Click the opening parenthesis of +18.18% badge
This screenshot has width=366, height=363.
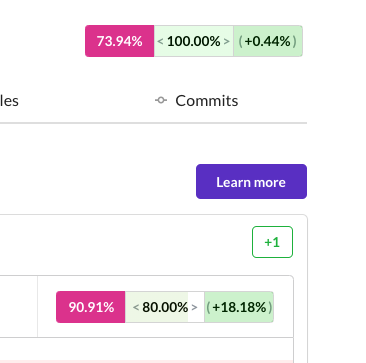coord(209,307)
